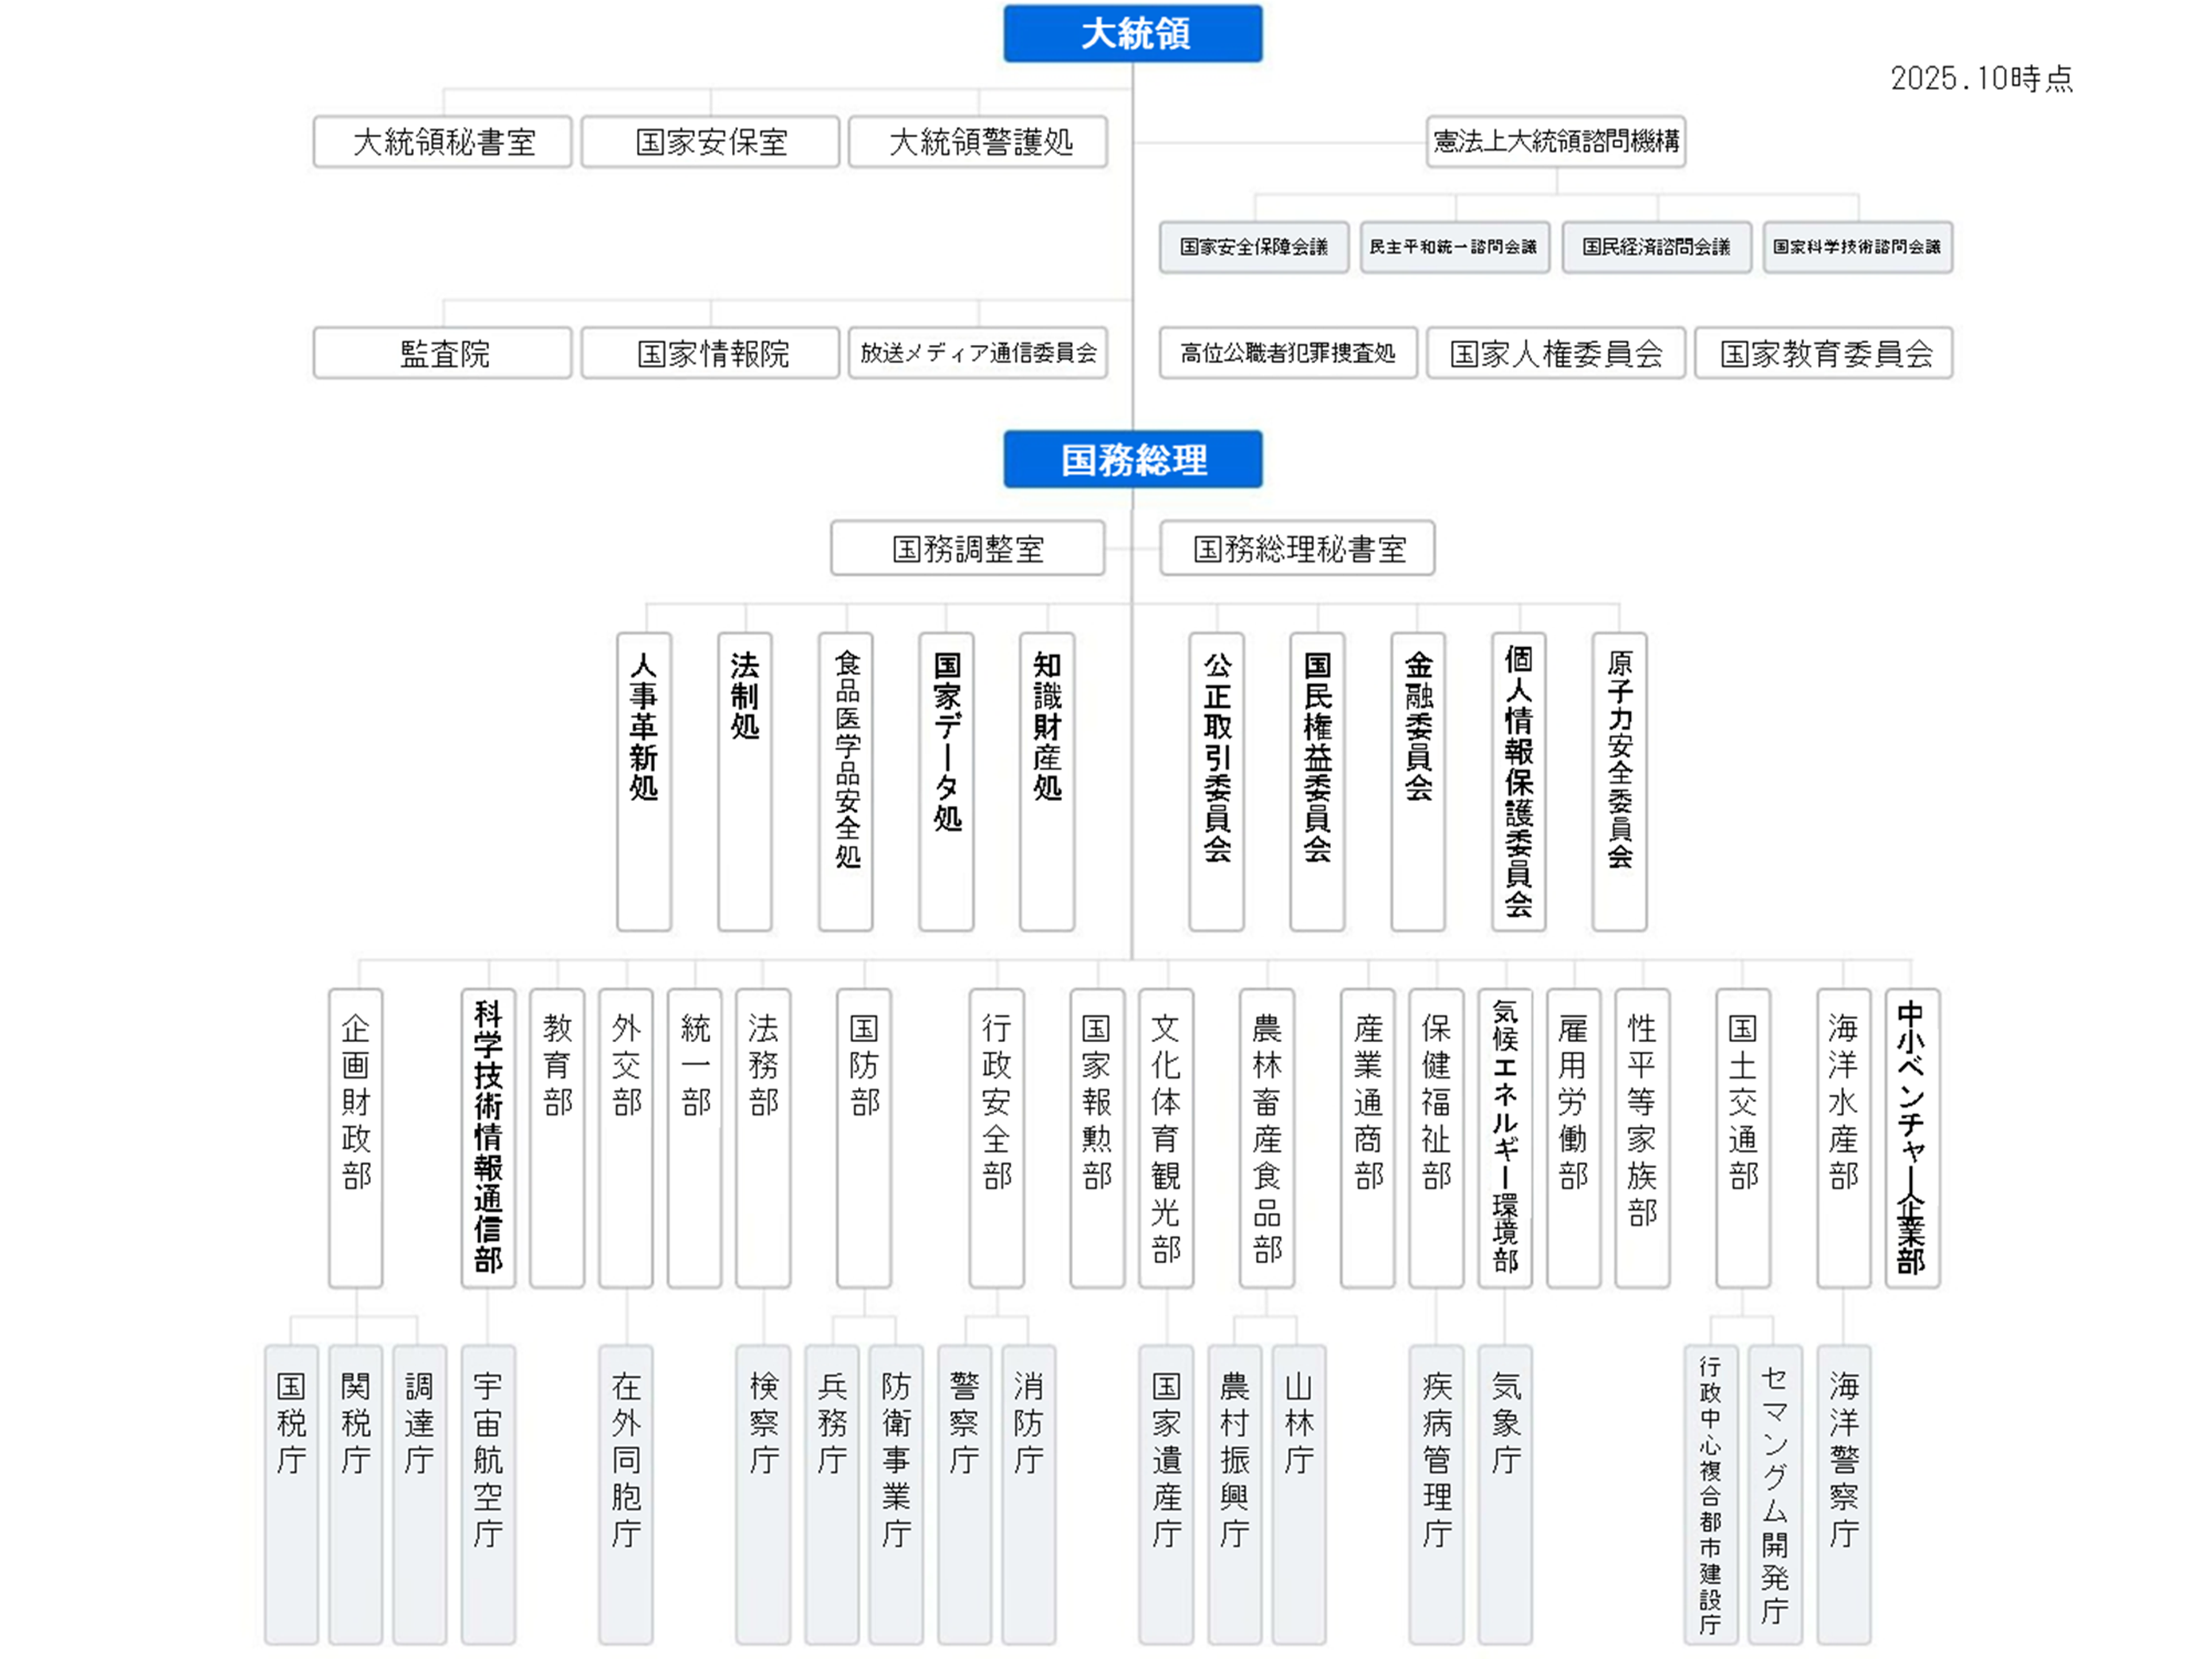Click the 監査院 box

click(x=442, y=353)
